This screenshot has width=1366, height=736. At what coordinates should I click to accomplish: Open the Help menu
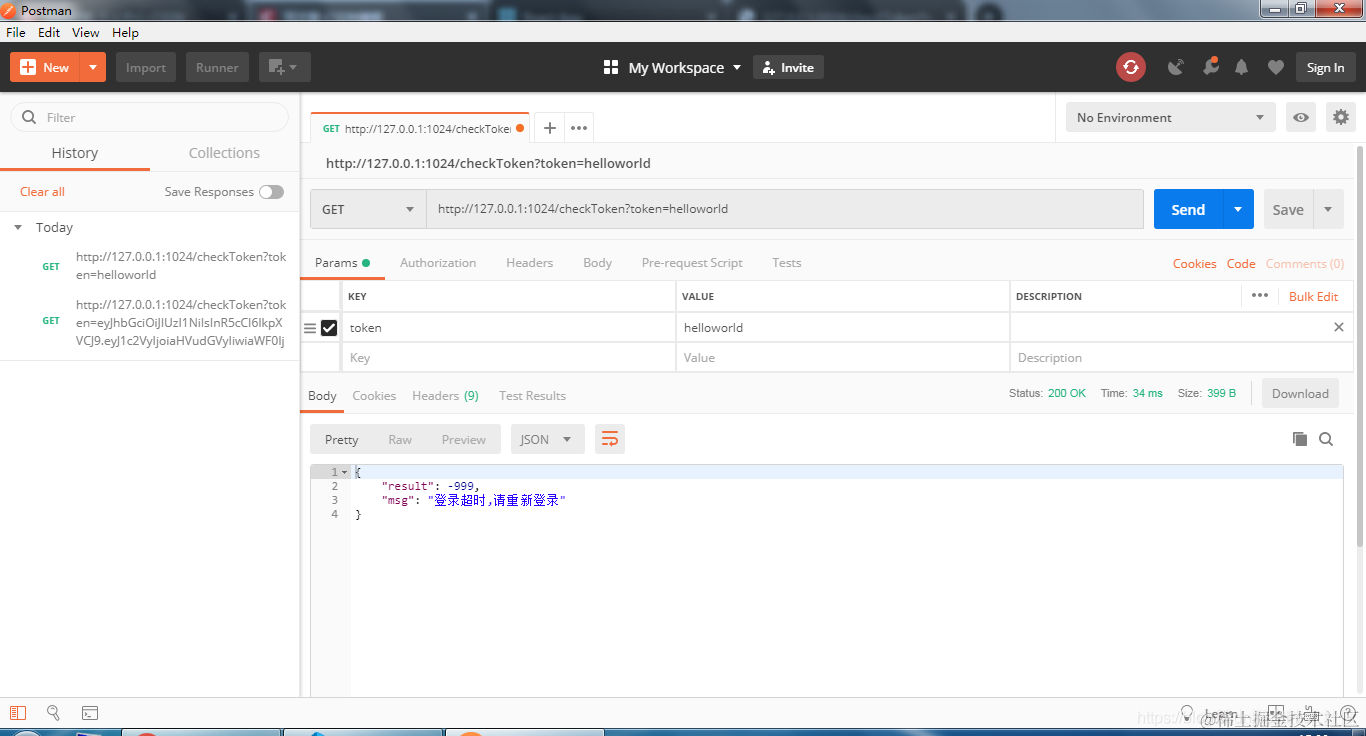click(x=125, y=32)
